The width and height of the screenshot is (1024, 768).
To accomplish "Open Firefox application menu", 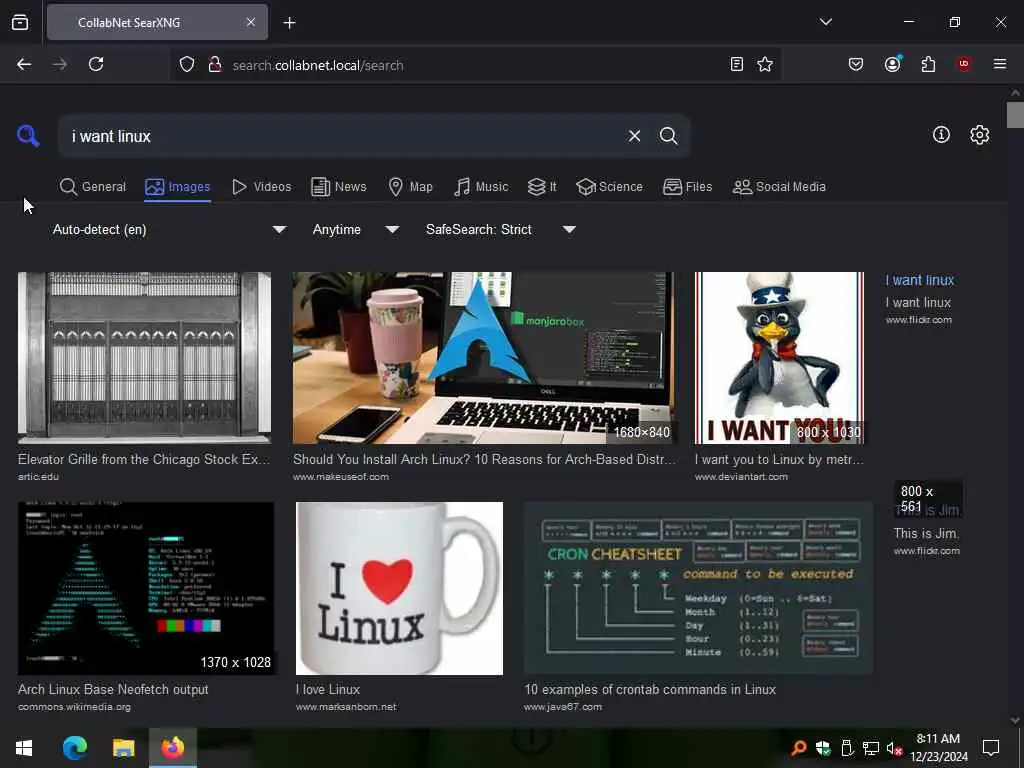I will (x=999, y=64).
